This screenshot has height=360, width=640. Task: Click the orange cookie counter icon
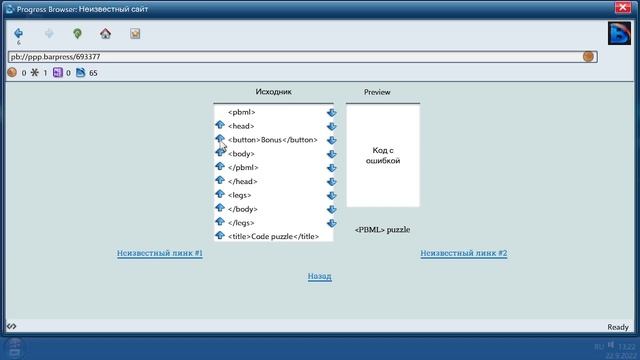pyautogui.click(x=12, y=73)
